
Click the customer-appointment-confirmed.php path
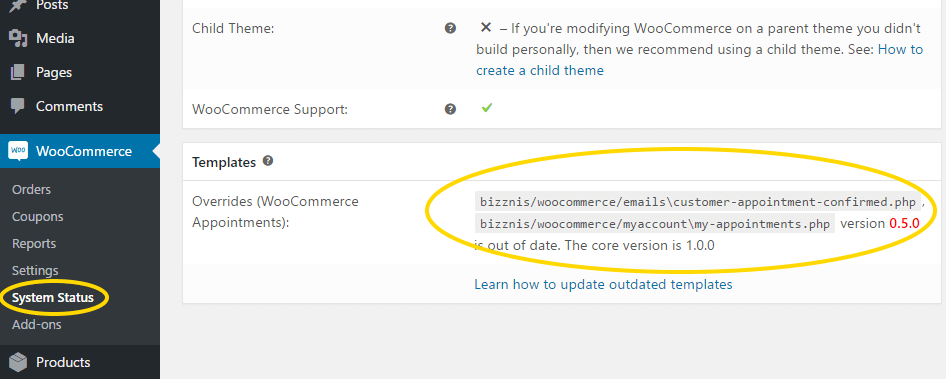[x=698, y=202]
